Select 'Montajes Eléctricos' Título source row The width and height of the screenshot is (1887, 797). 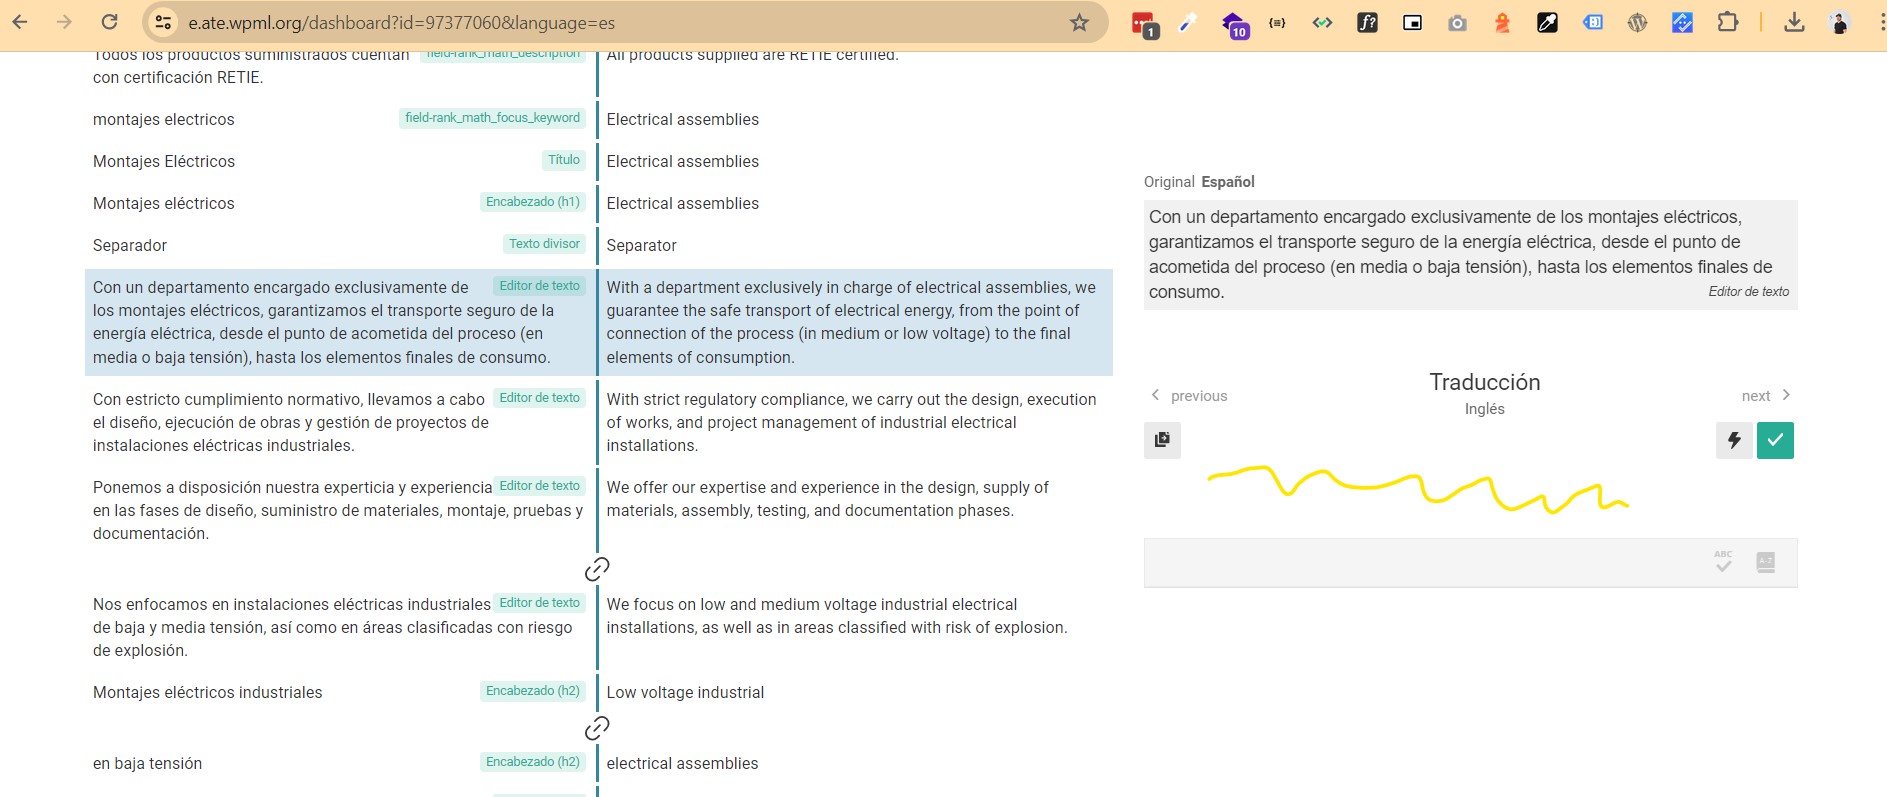[x=163, y=161]
